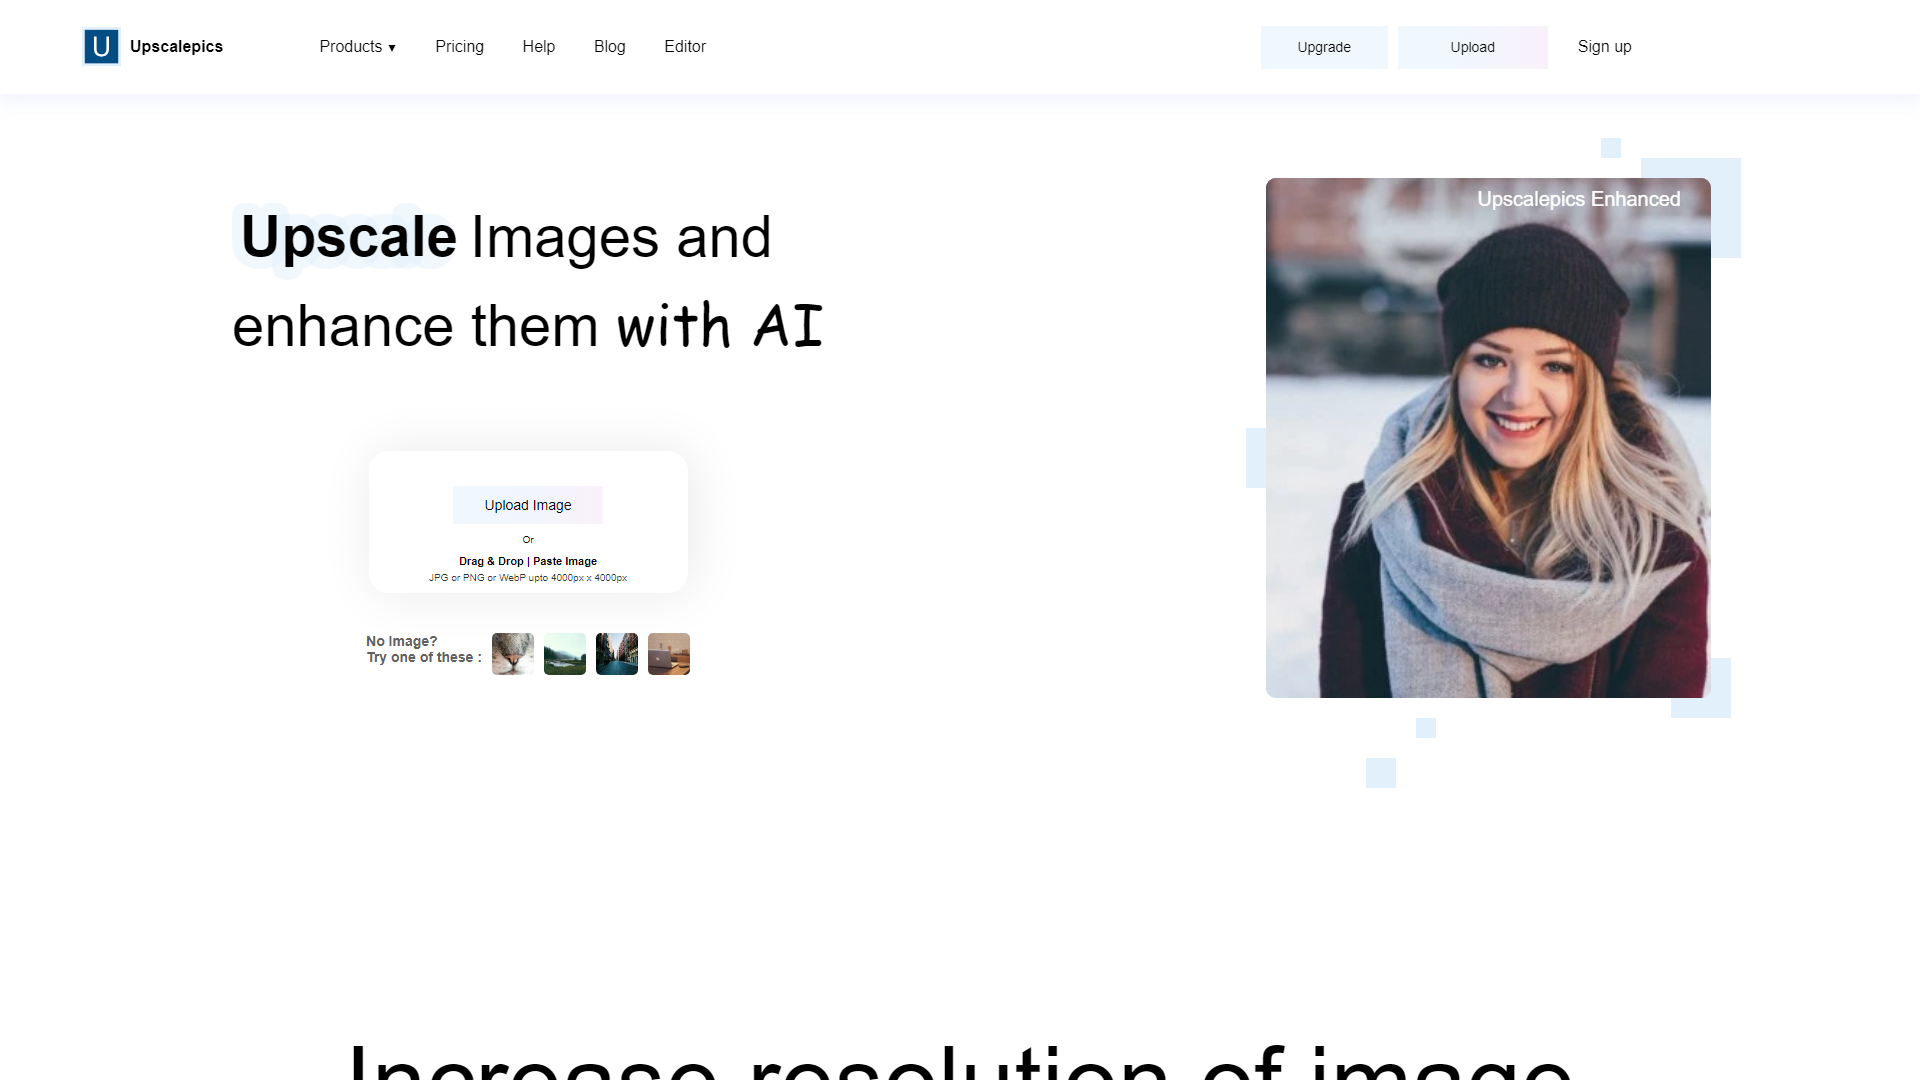Click the Sign up link
This screenshot has width=1920, height=1080.
(1604, 47)
